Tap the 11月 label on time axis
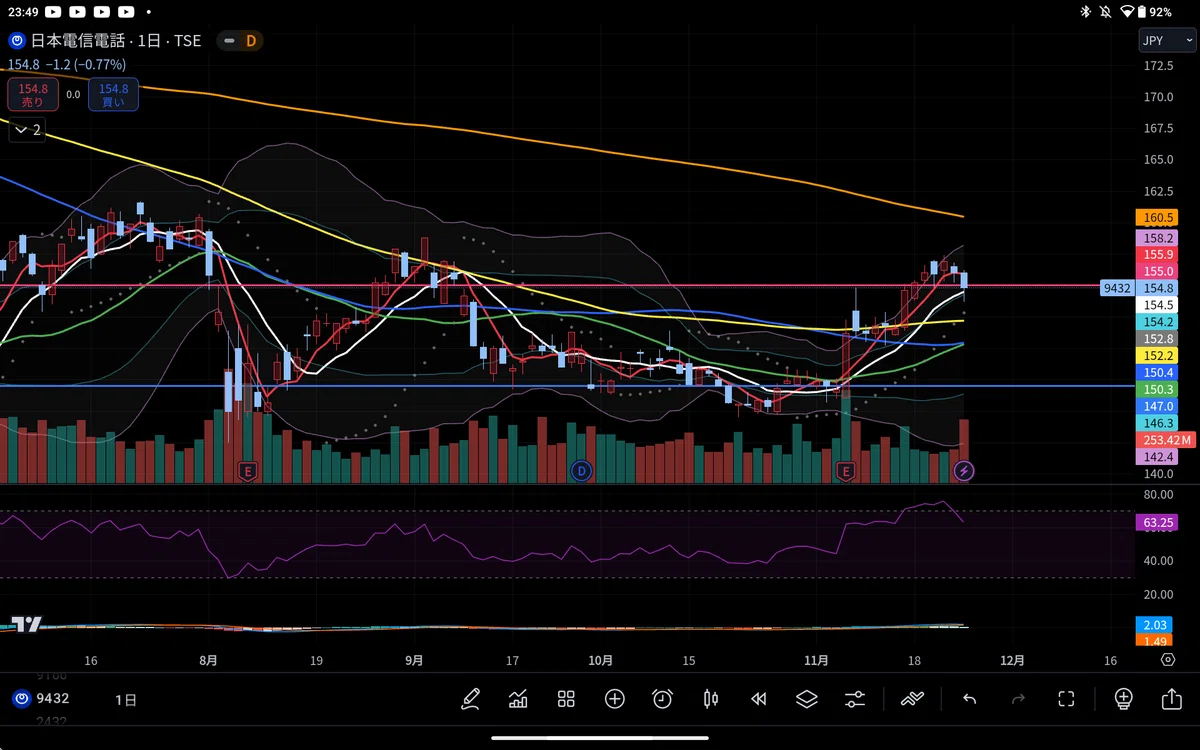This screenshot has width=1200, height=750. pyautogui.click(x=817, y=661)
